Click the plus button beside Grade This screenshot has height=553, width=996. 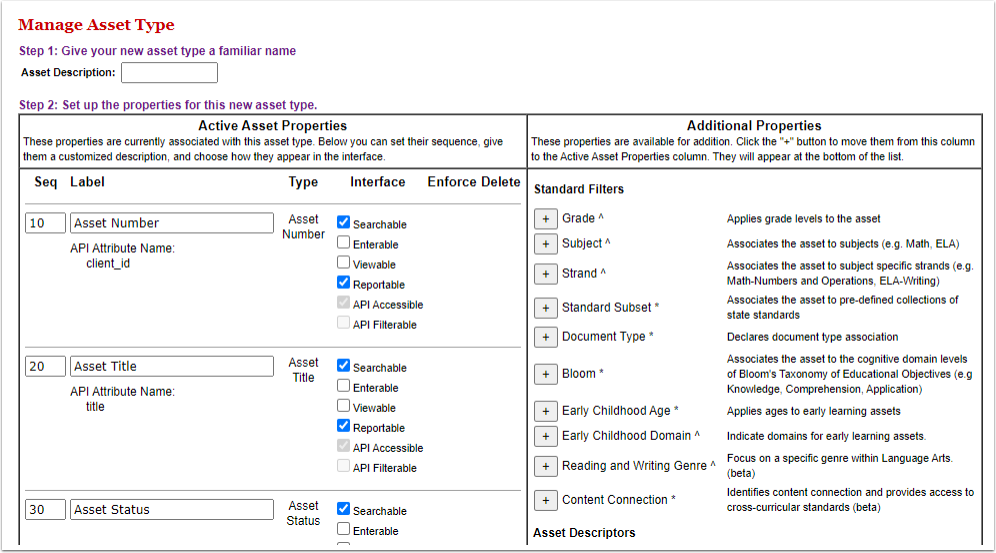click(546, 218)
